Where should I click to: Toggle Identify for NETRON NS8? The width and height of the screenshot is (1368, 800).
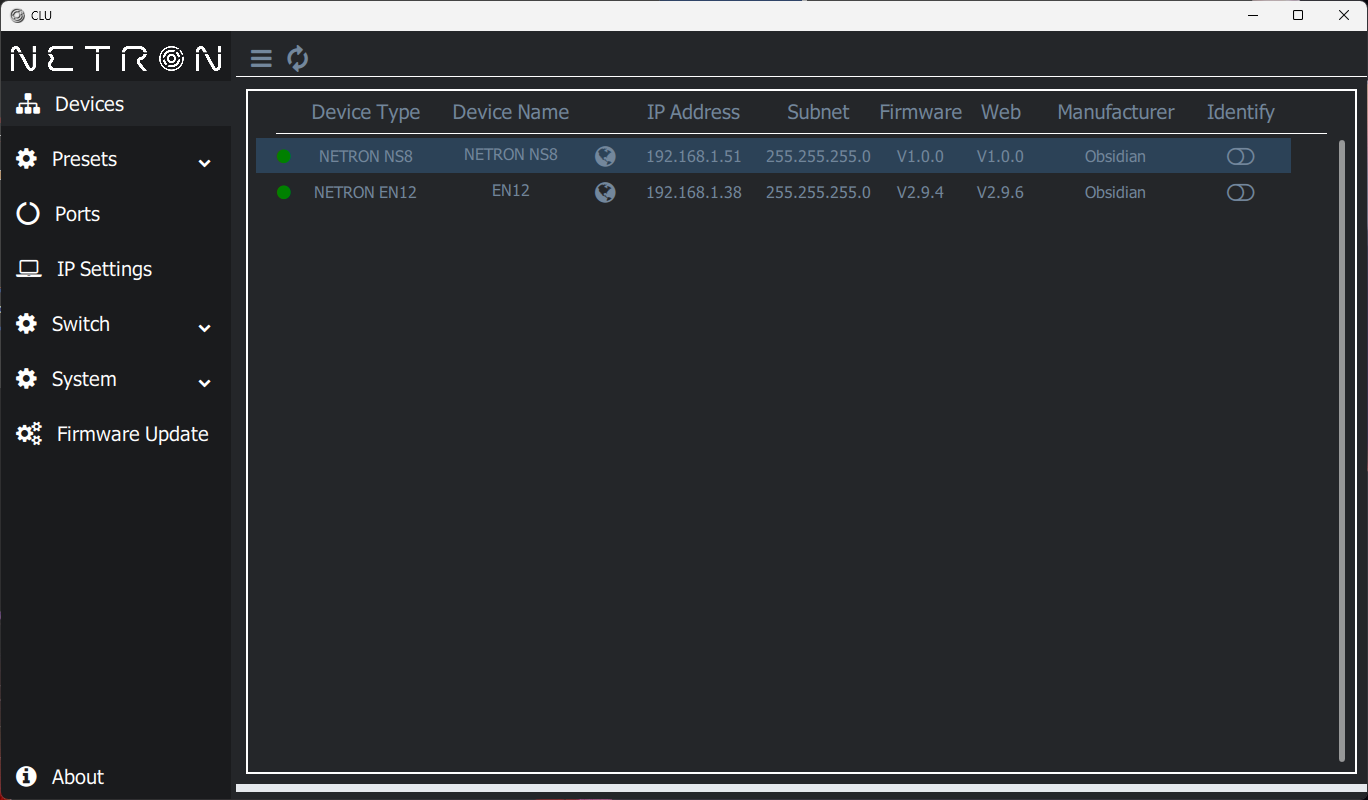(x=1240, y=156)
